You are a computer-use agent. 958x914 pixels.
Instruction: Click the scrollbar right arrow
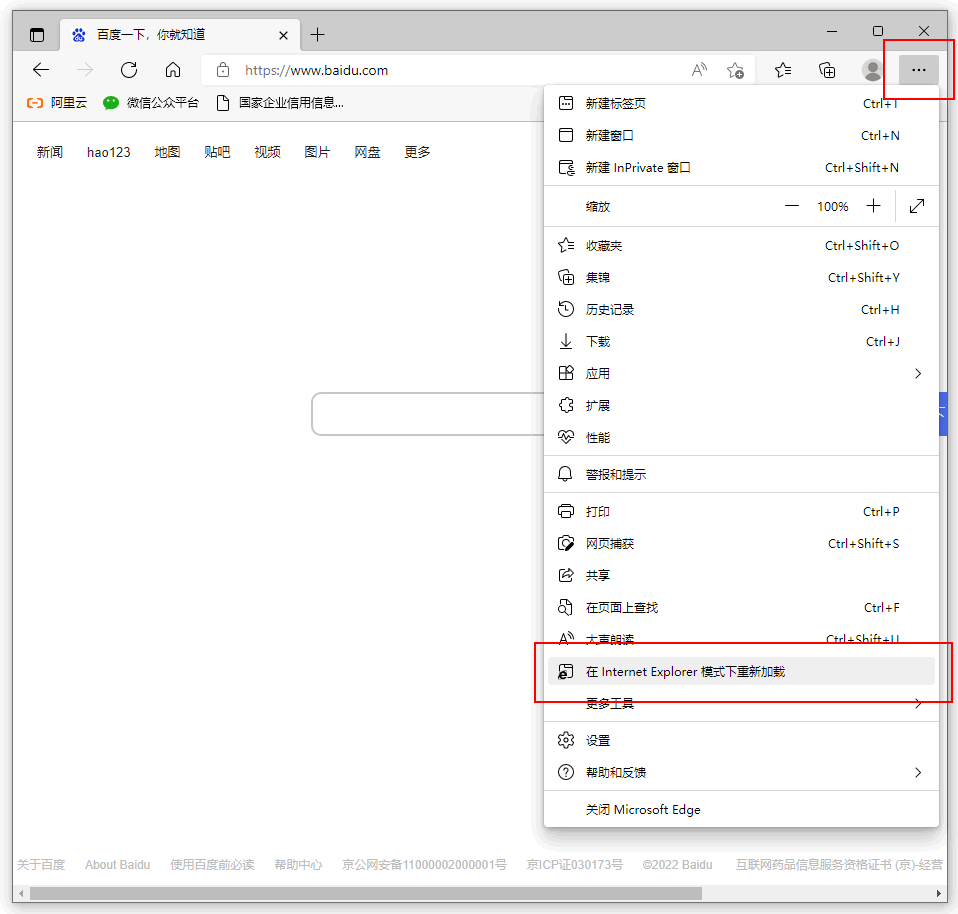(x=939, y=894)
